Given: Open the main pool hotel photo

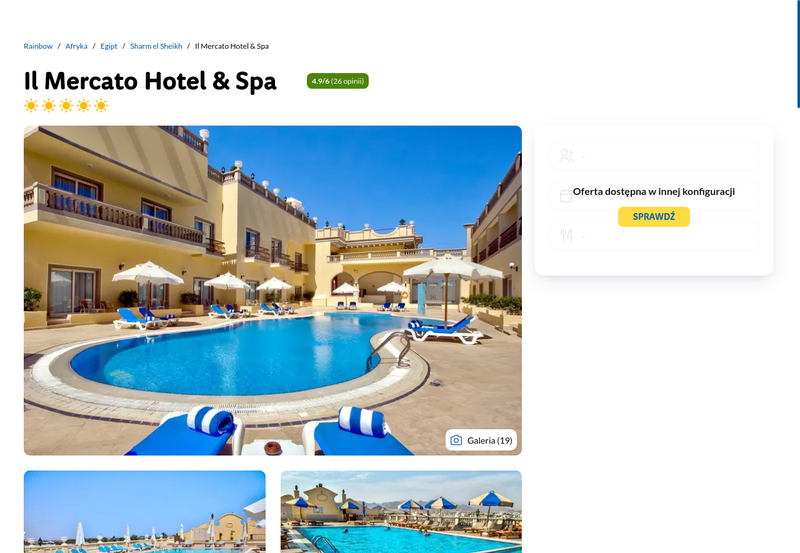Looking at the screenshot, I should [x=273, y=290].
